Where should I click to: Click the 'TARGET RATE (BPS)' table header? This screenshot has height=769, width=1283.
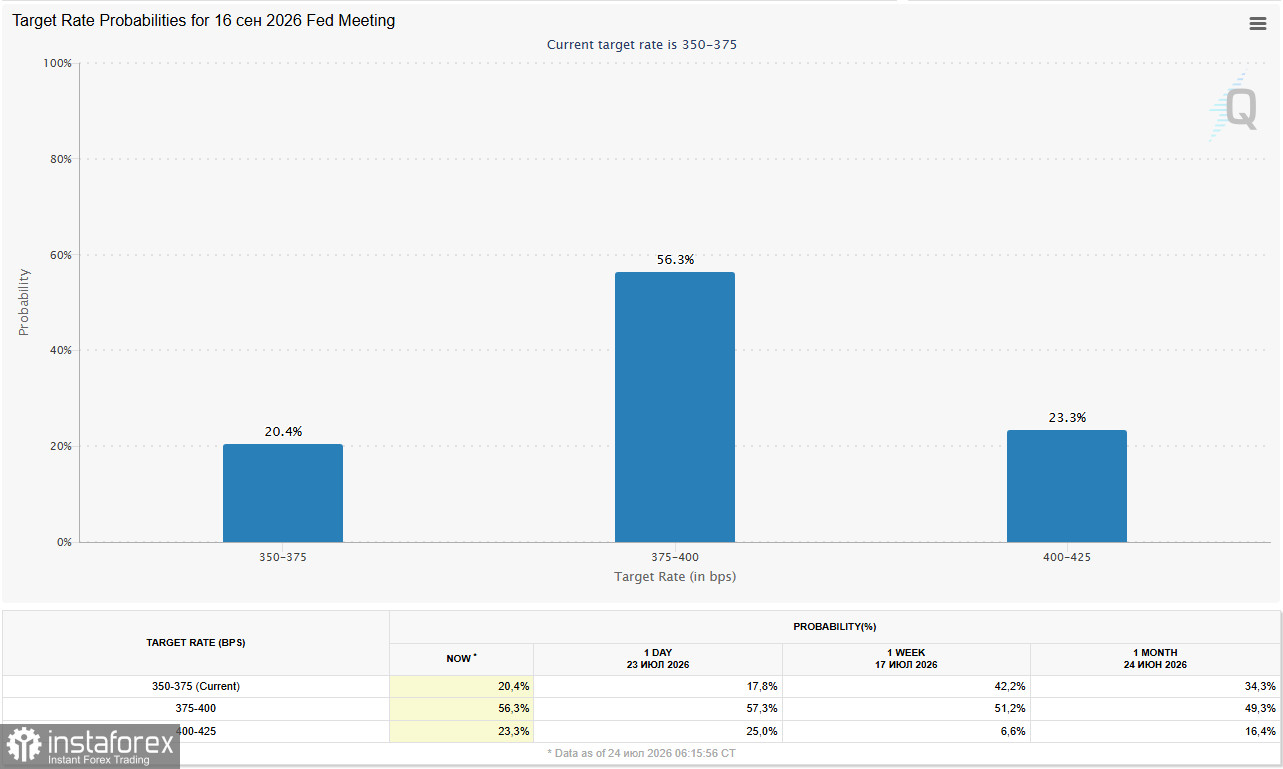196,643
